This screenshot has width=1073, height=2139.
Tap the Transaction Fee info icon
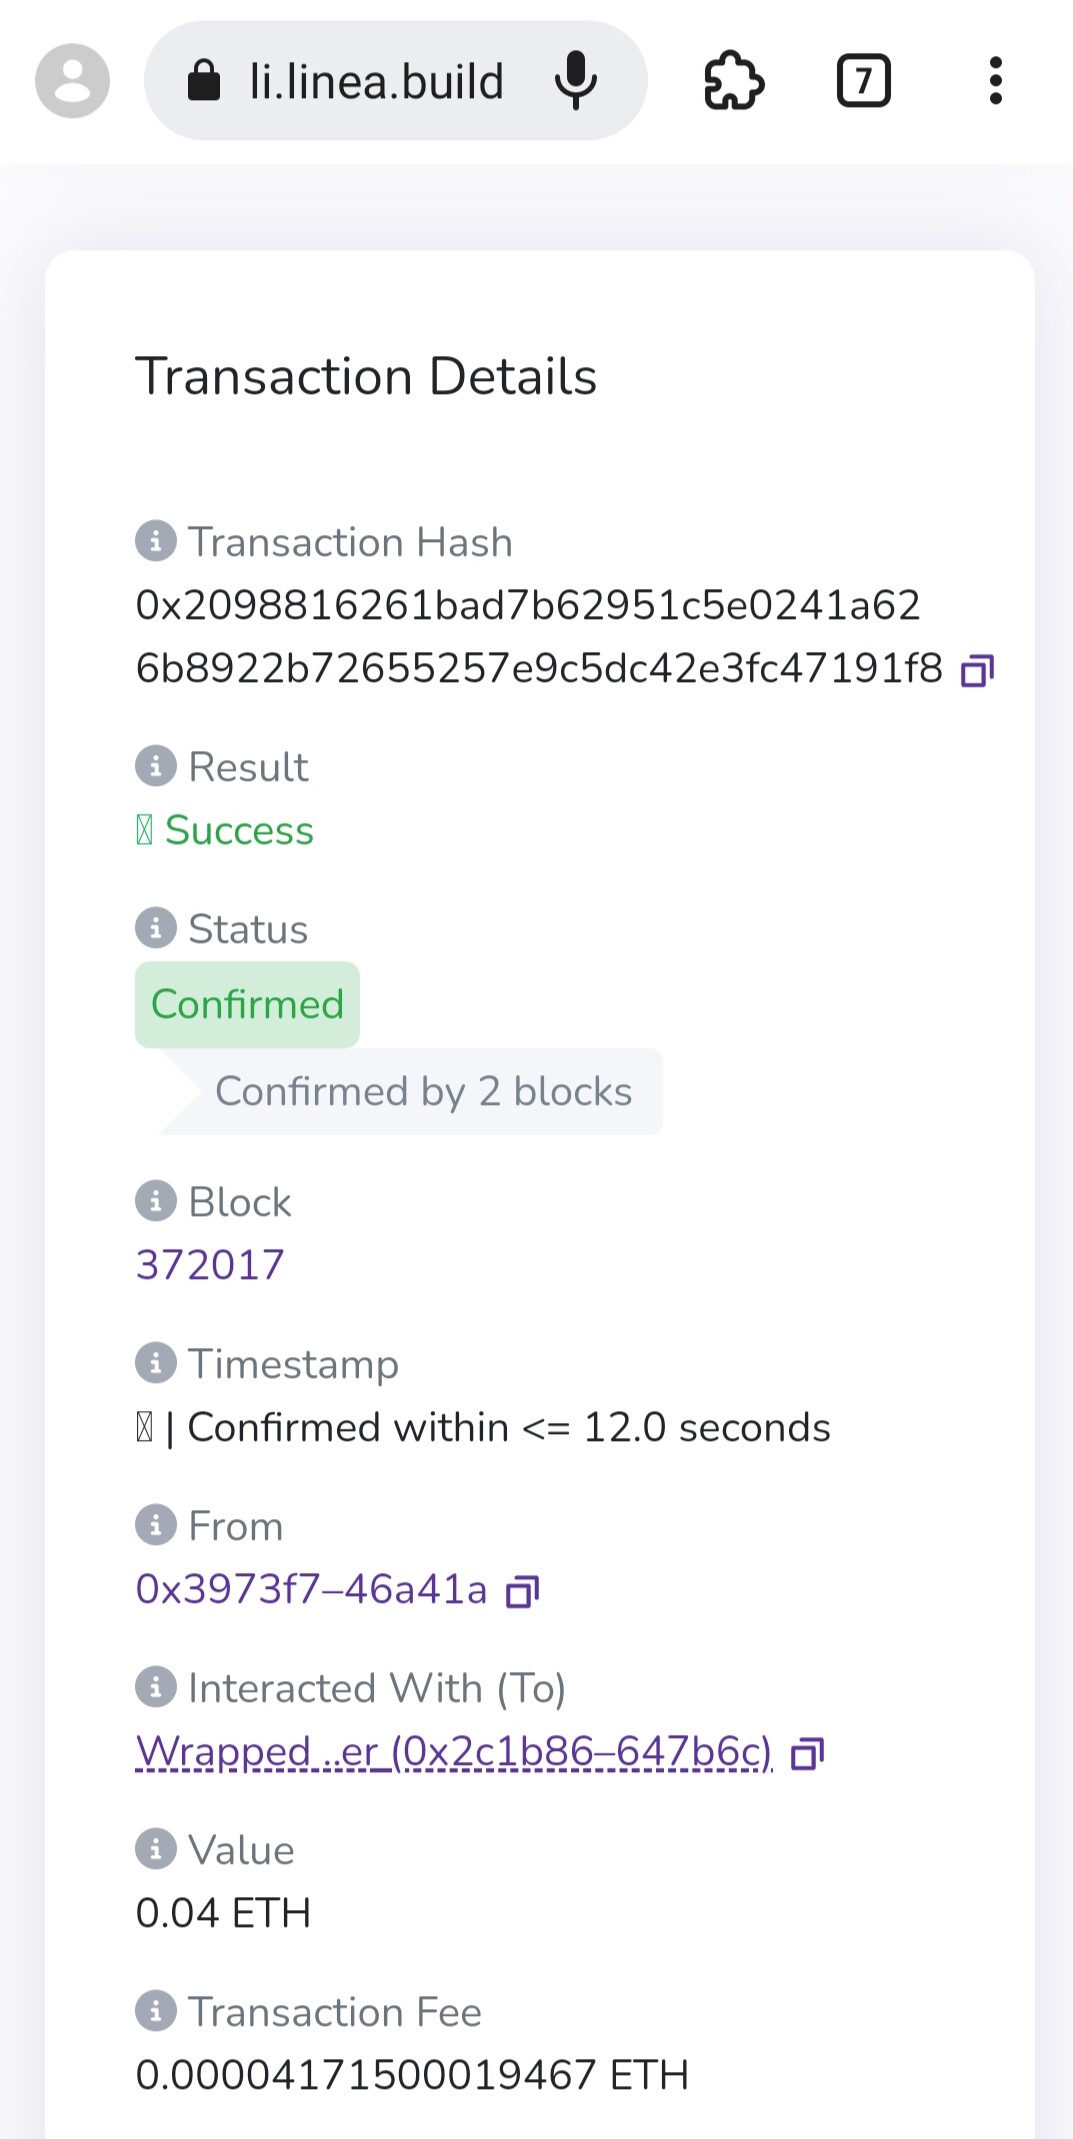[155, 2012]
